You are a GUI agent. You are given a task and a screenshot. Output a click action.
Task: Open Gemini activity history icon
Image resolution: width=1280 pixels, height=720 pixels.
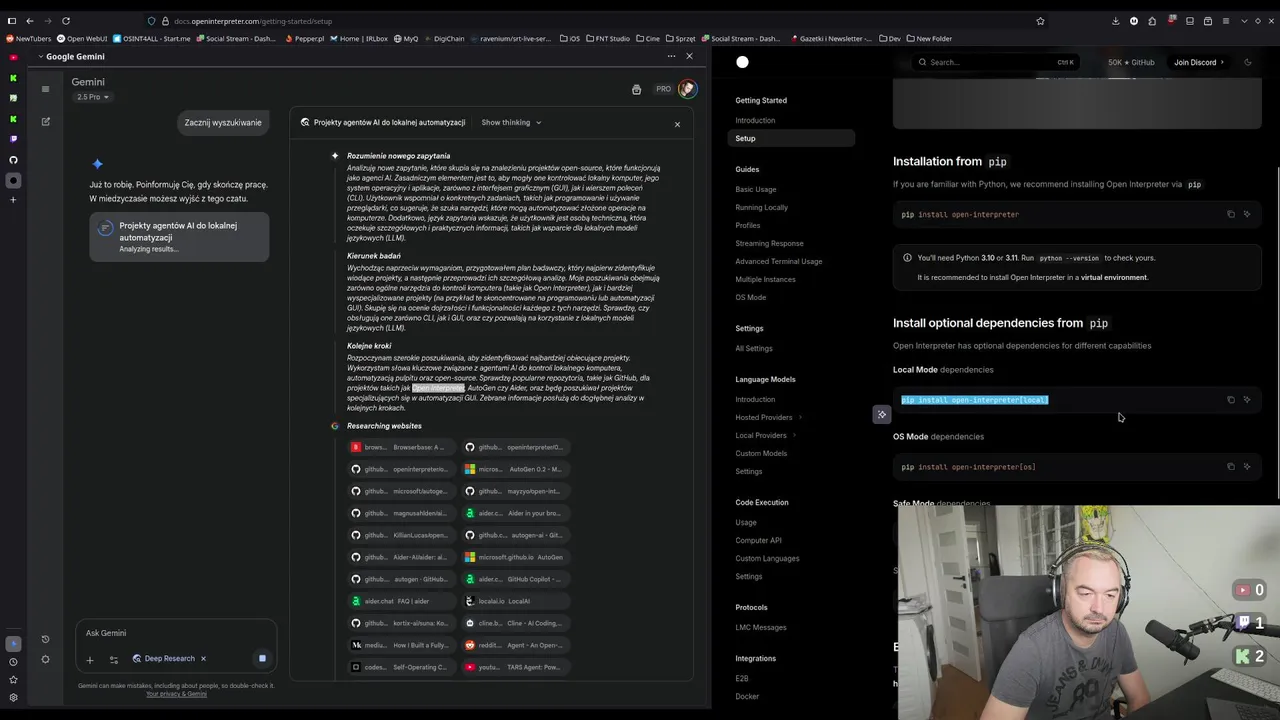tap(45, 639)
